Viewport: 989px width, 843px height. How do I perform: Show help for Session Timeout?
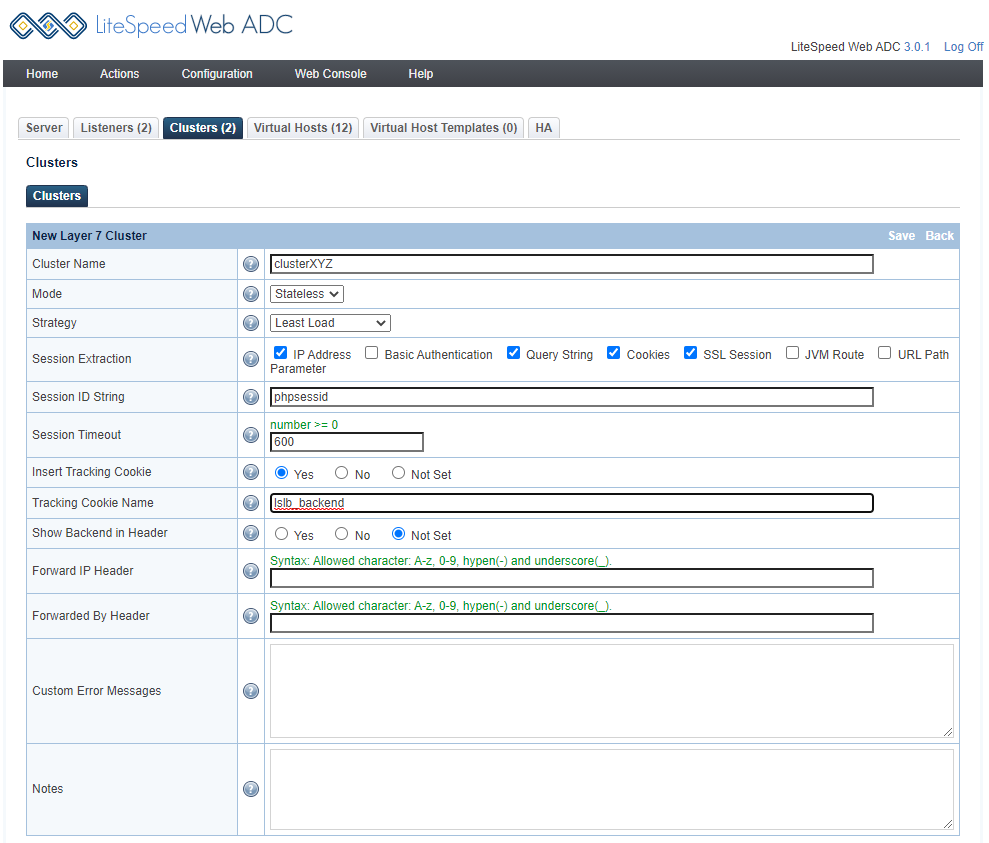tap(251, 435)
